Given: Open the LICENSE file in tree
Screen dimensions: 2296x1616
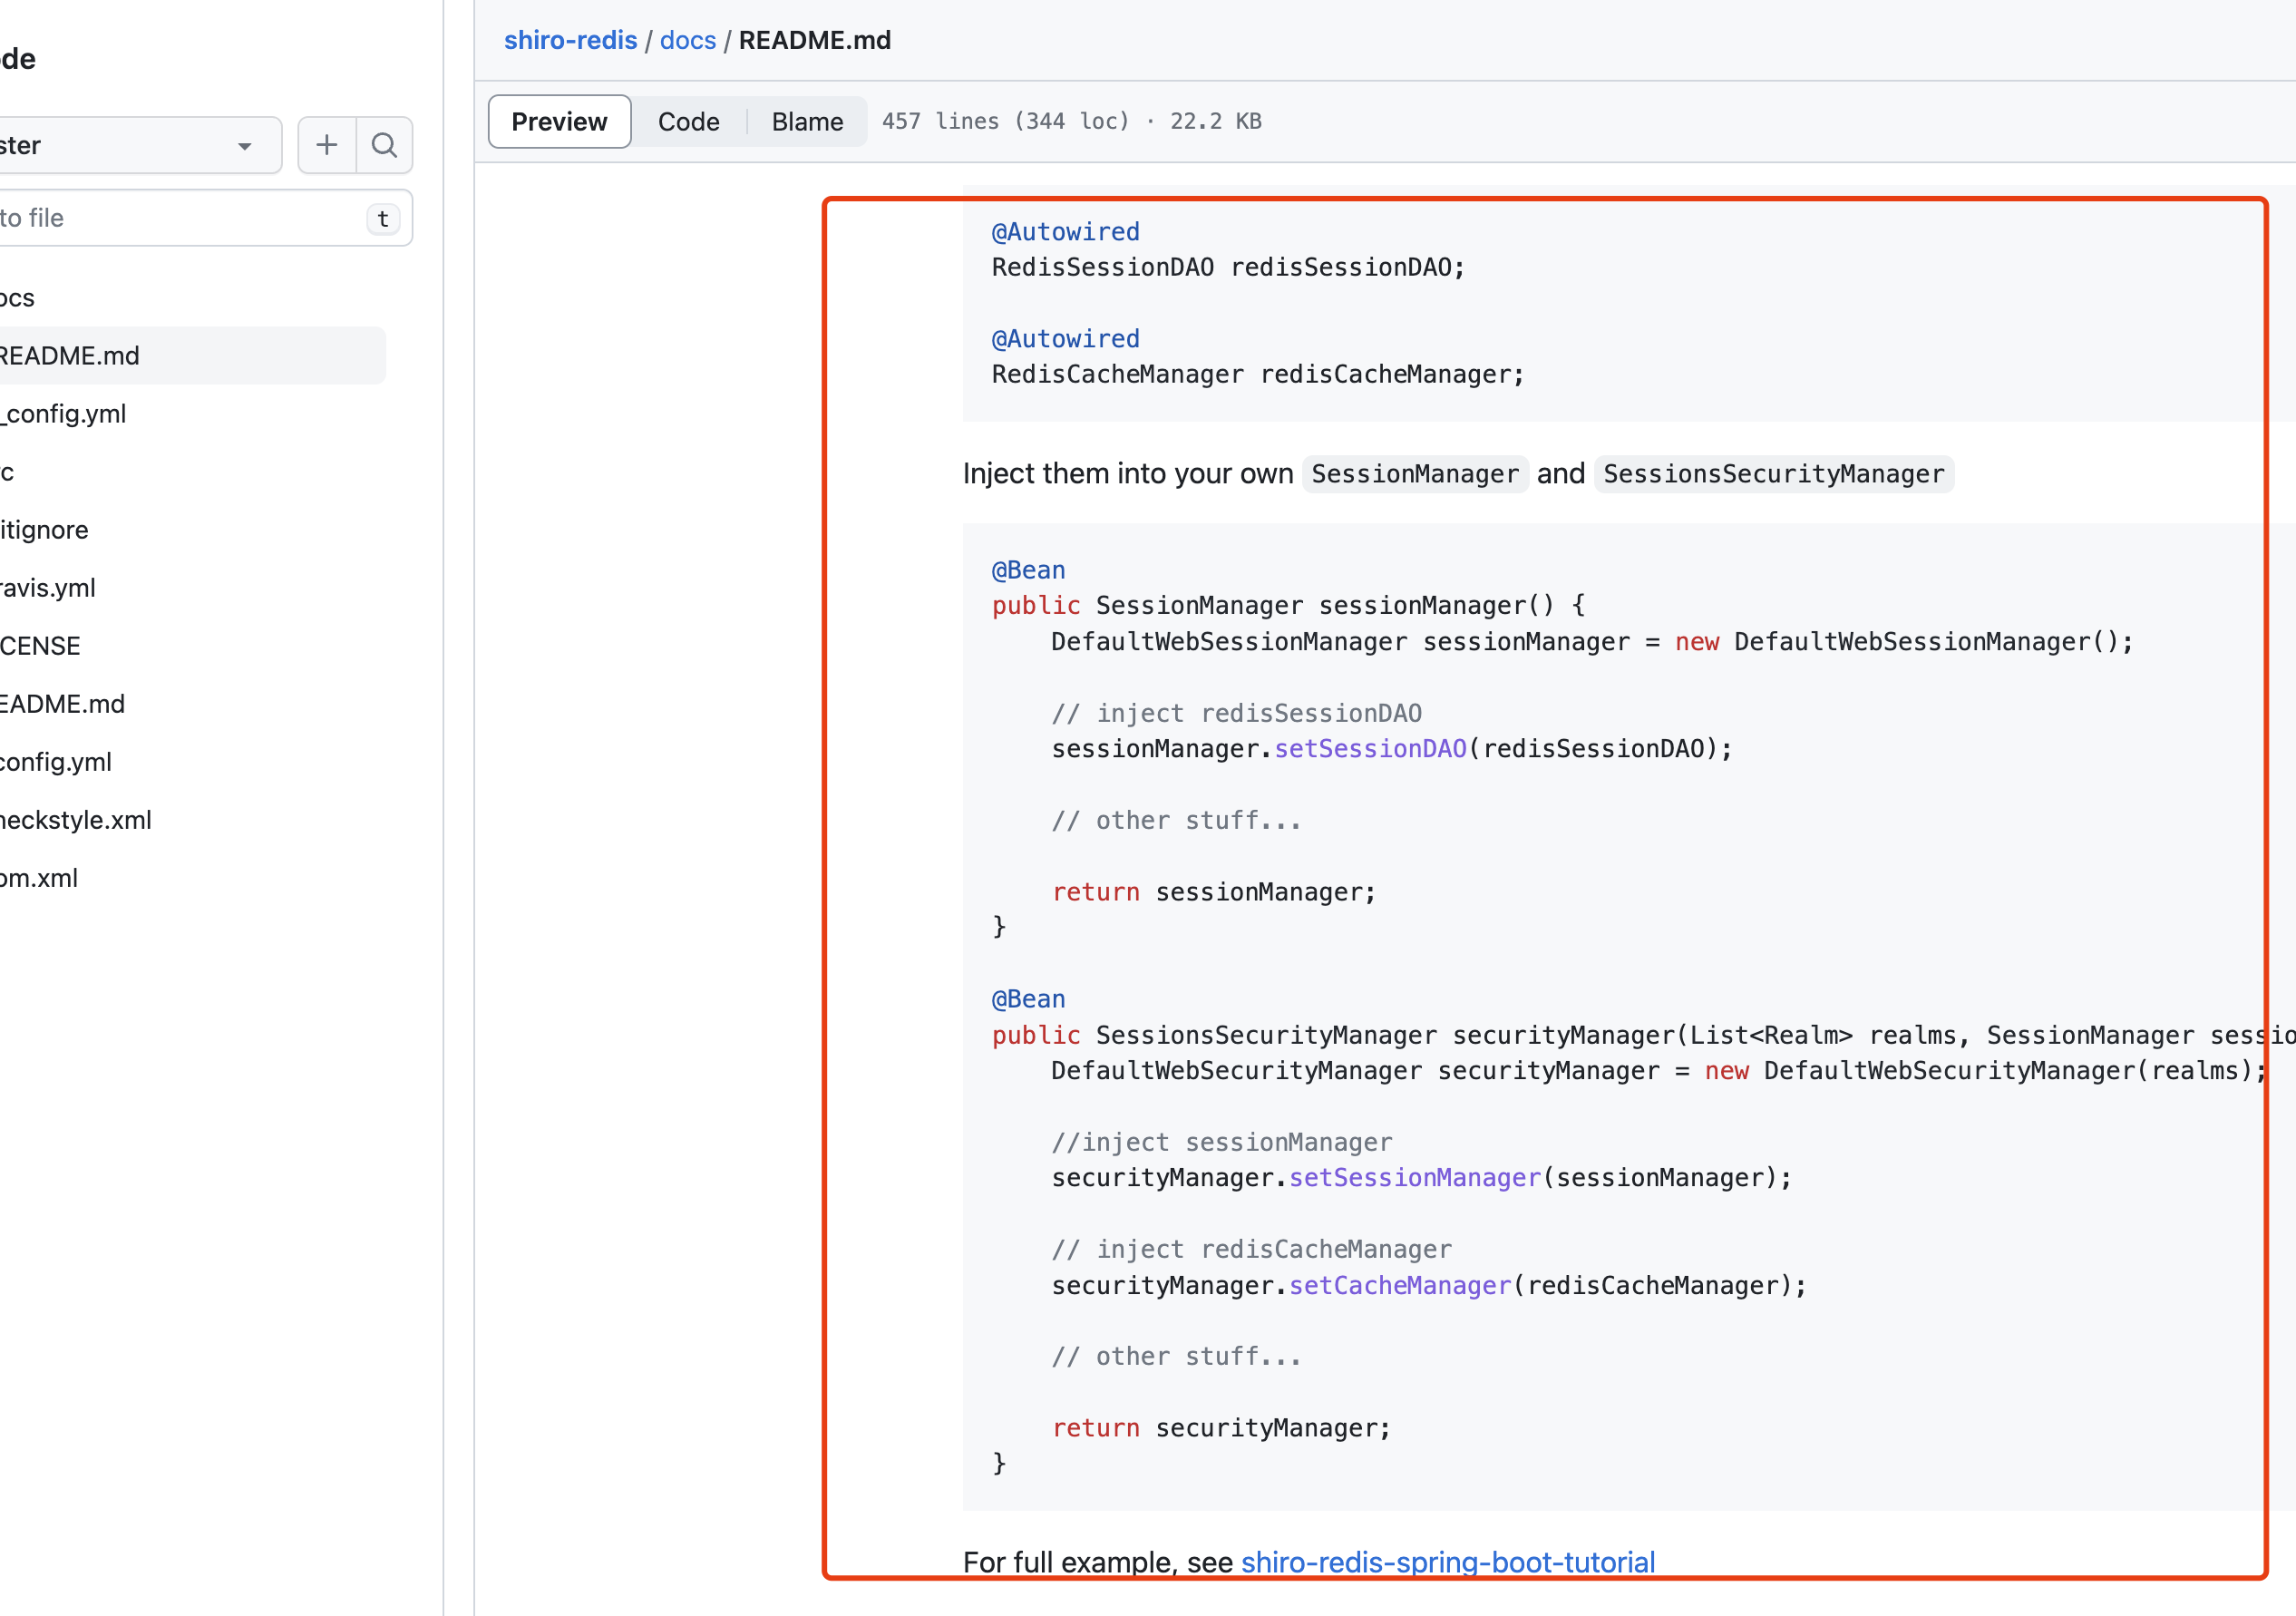Looking at the screenshot, I should click(40, 646).
